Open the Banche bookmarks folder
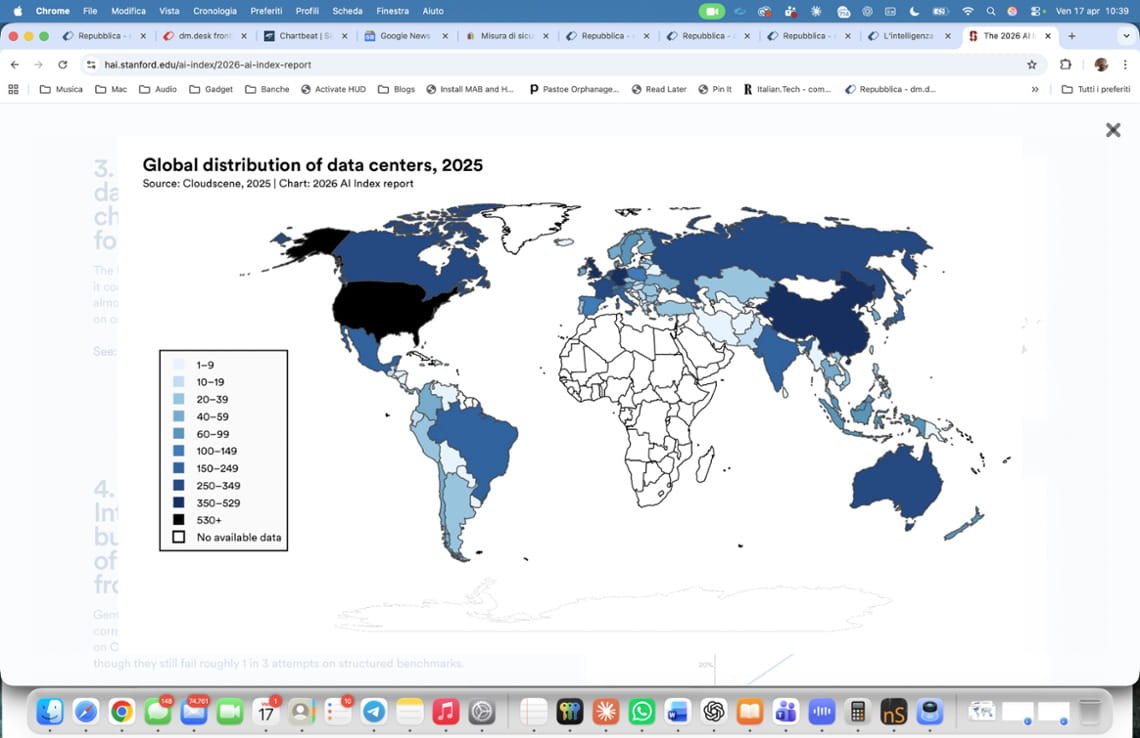Image resolution: width=1140 pixels, height=738 pixels. 267,89
